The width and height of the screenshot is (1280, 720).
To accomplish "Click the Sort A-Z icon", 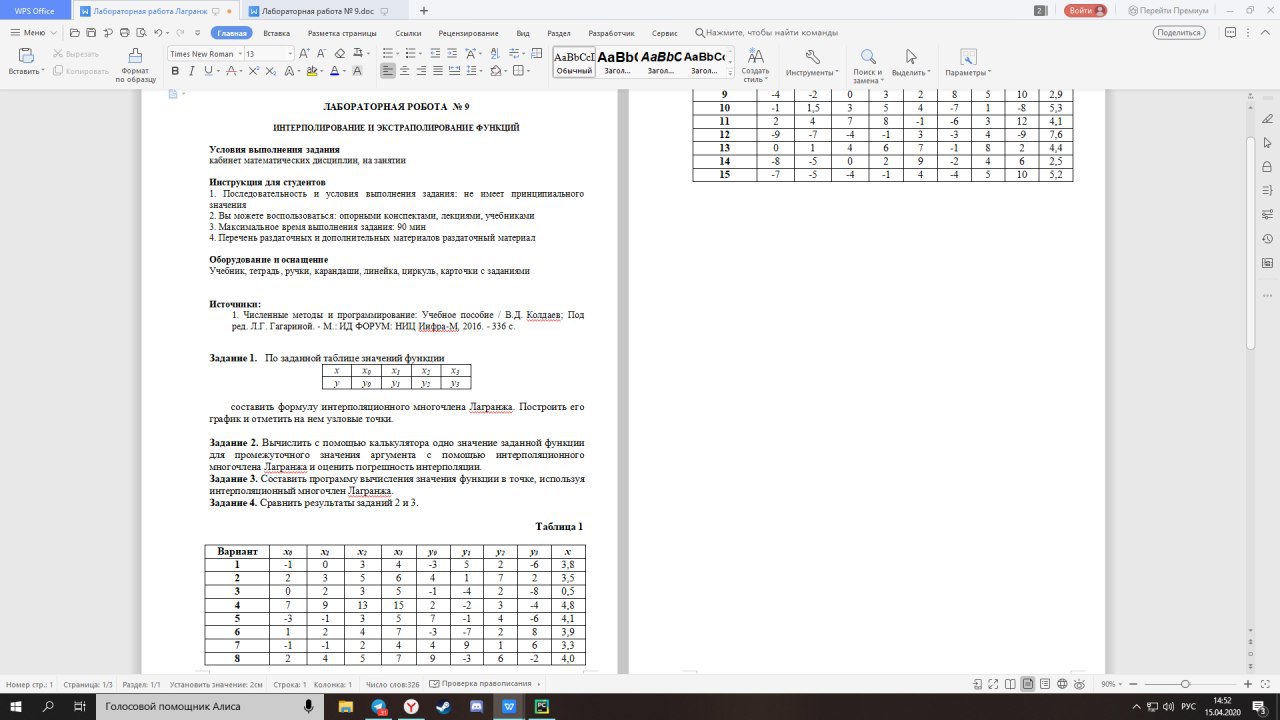I will tap(496, 54).
